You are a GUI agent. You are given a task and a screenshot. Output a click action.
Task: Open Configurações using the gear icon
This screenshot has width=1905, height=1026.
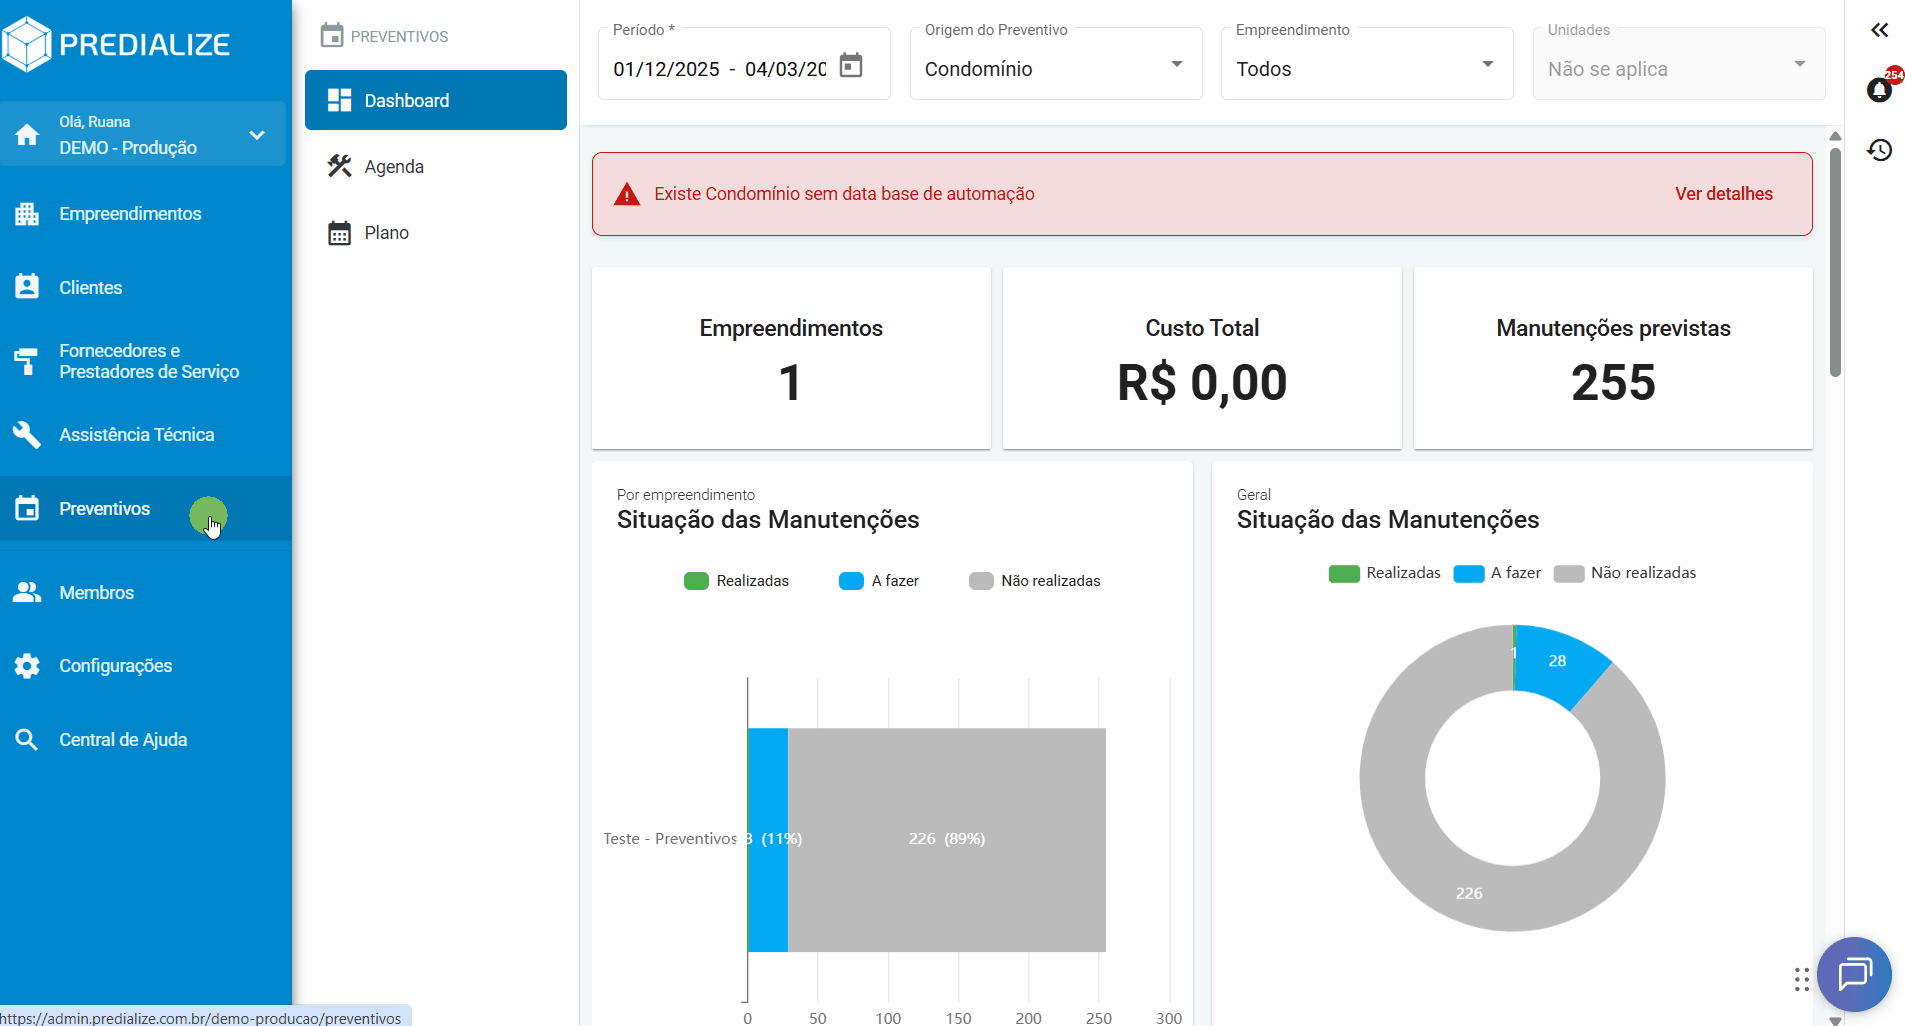coord(27,665)
